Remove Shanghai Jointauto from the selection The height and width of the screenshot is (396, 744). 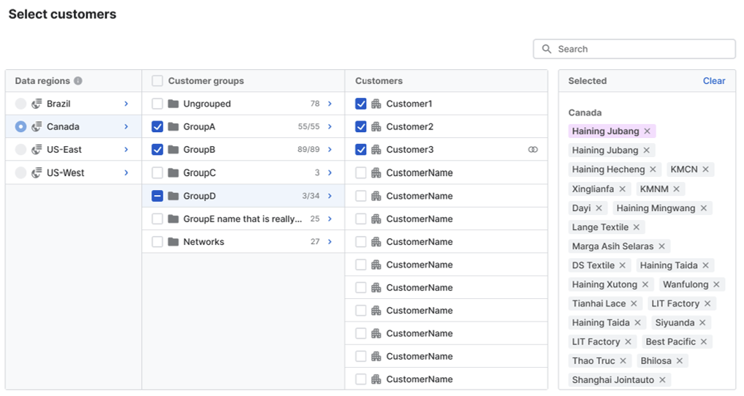[x=662, y=380]
